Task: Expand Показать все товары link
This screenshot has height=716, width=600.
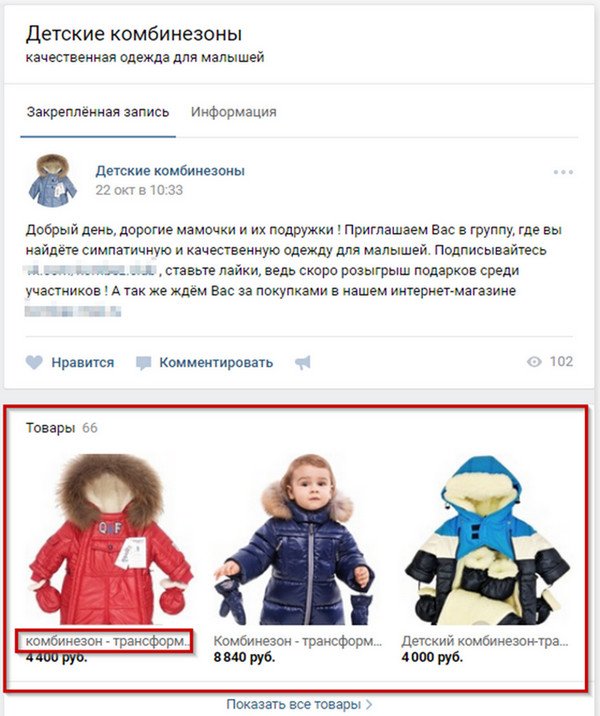Action: point(299,704)
